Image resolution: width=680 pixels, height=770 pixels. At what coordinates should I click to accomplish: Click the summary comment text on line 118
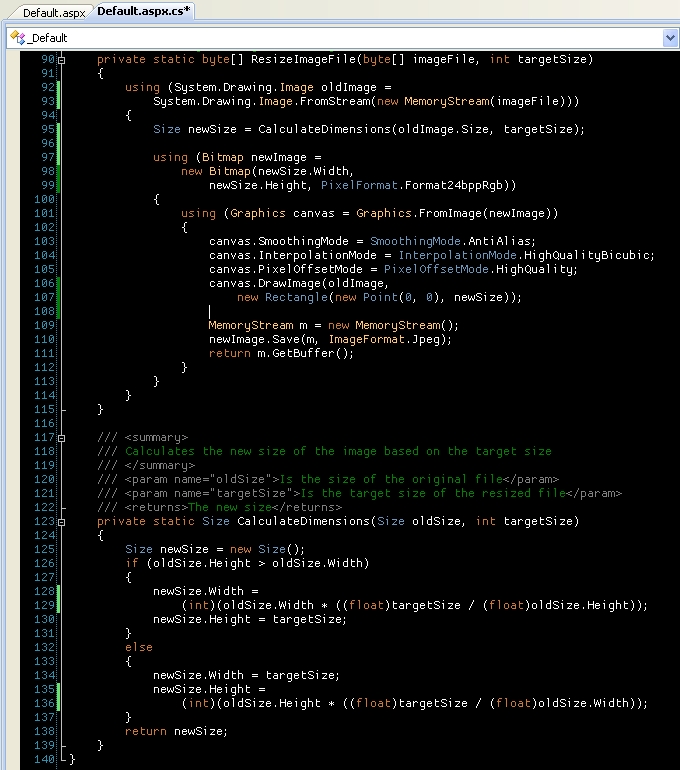[x=338, y=451]
